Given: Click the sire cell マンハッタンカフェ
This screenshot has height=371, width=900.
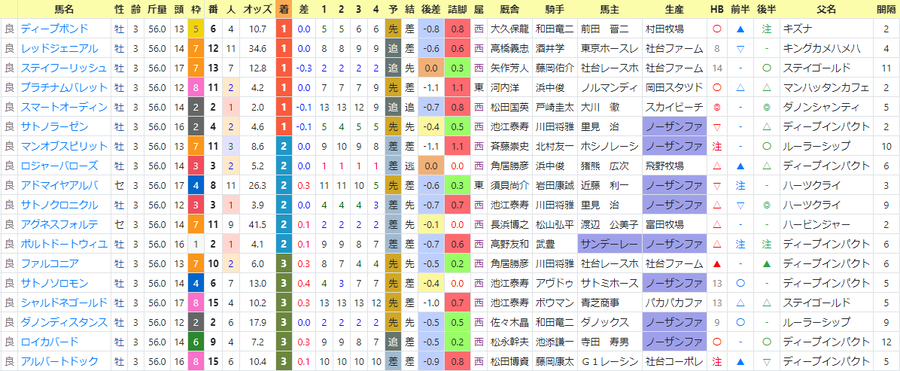Looking at the screenshot, I should (828, 87).
